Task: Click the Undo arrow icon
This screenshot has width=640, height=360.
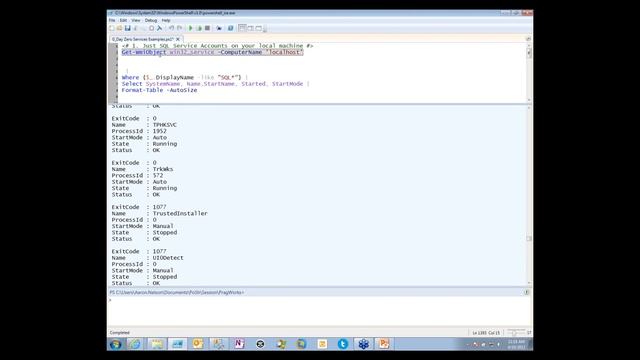Action: pyautogui.click(x=171, y=28)
